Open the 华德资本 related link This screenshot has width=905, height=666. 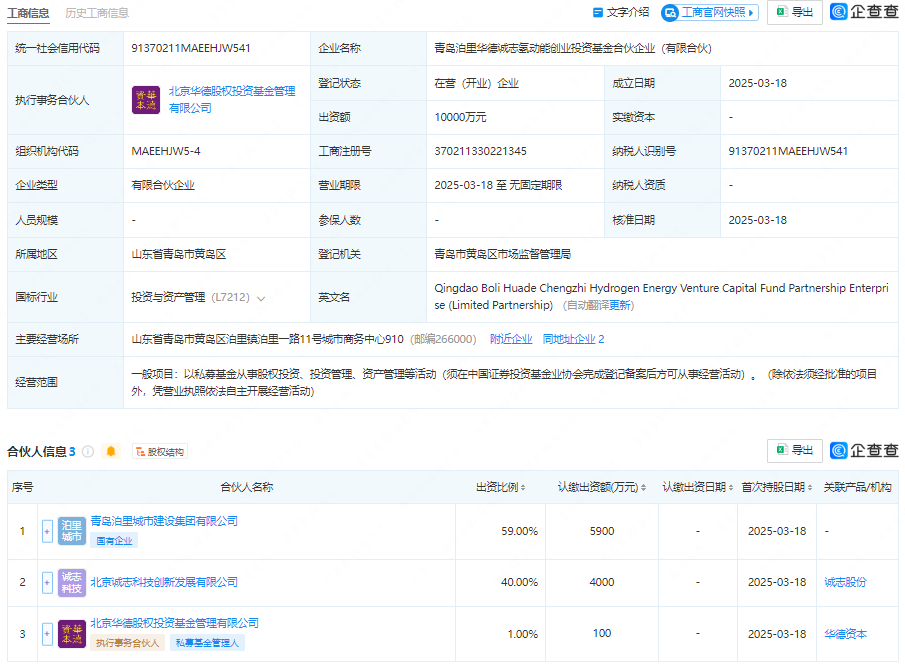click(846, 634)
